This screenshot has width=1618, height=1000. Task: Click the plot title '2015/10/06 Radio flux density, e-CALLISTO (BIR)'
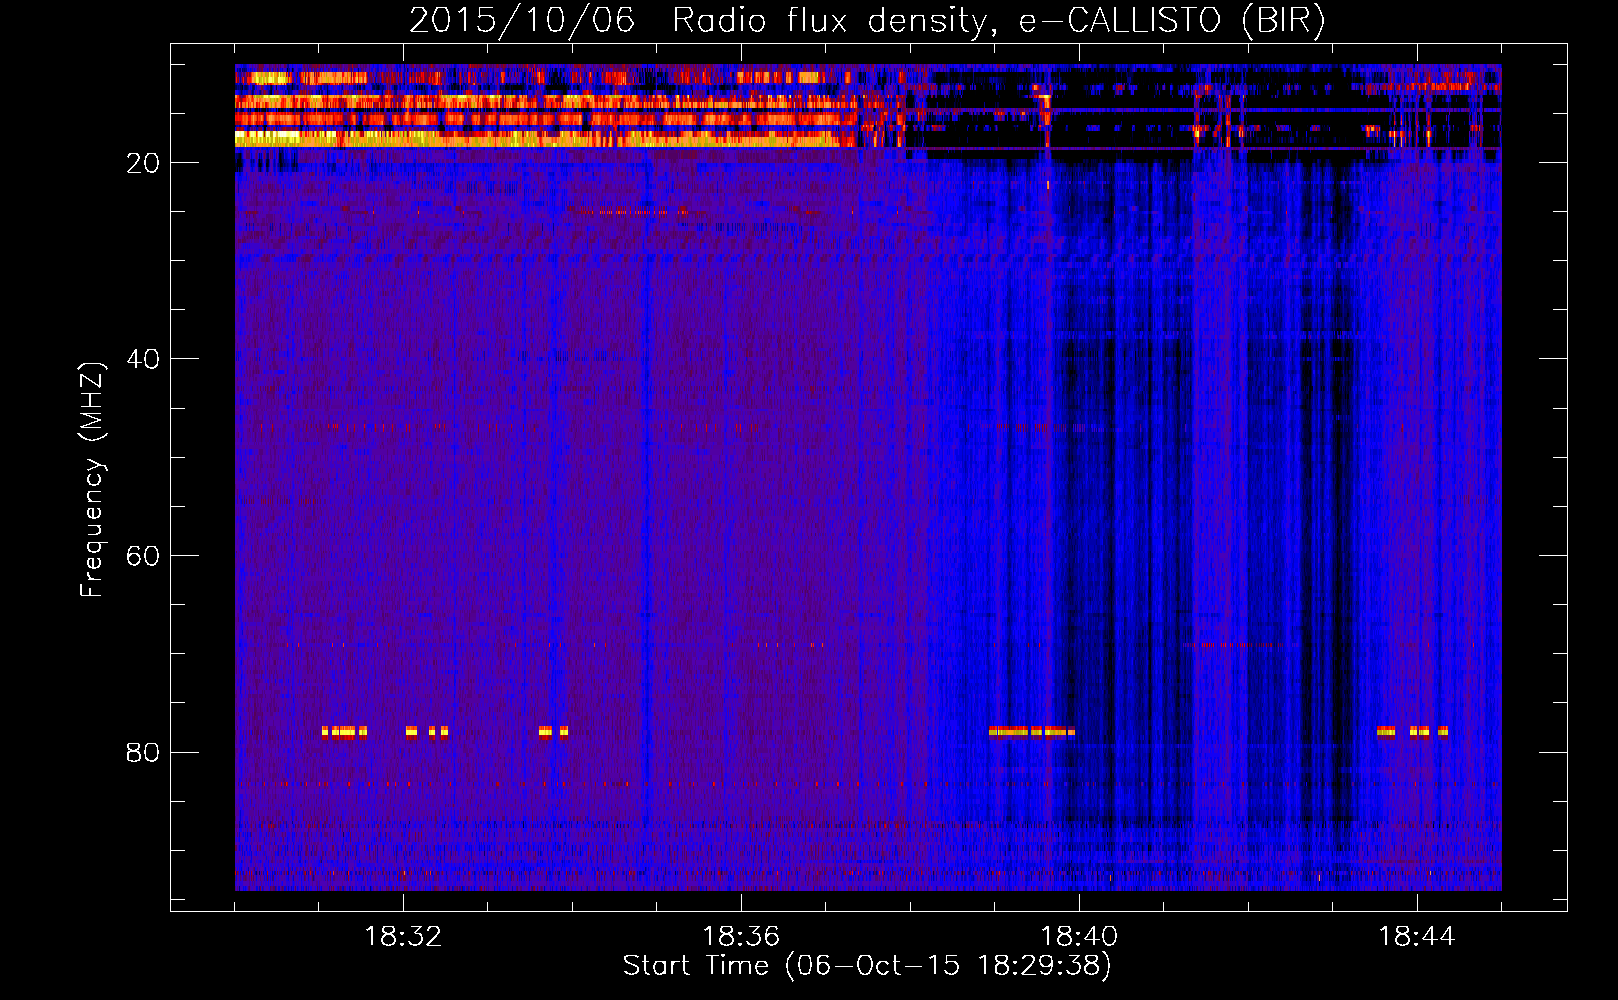867,21
